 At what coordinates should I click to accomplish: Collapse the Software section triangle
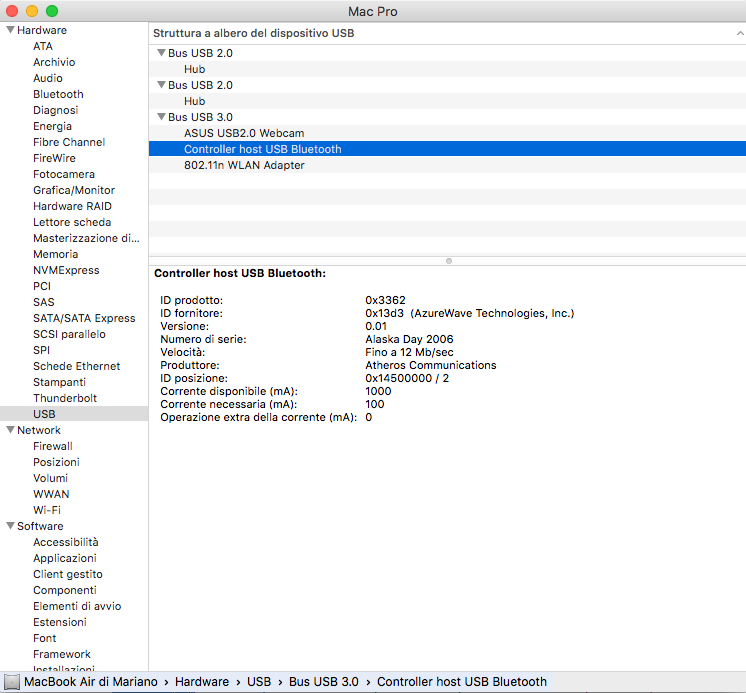point(10,526)
